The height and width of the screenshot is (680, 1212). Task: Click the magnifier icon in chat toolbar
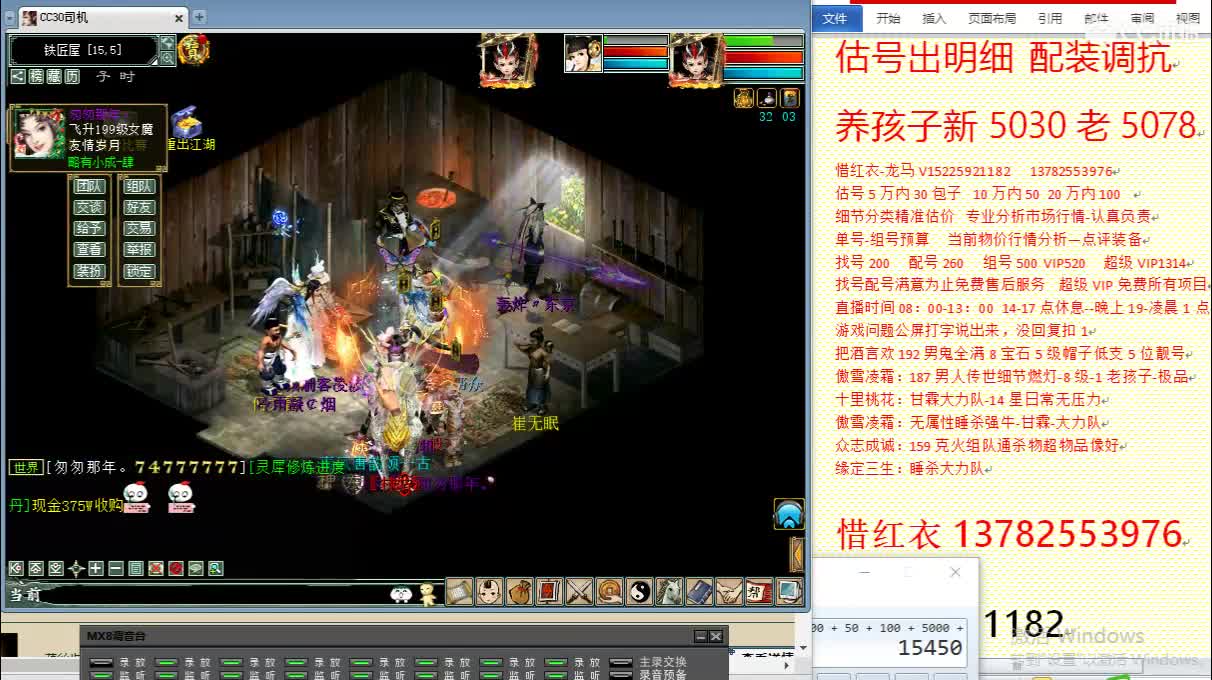214,568
